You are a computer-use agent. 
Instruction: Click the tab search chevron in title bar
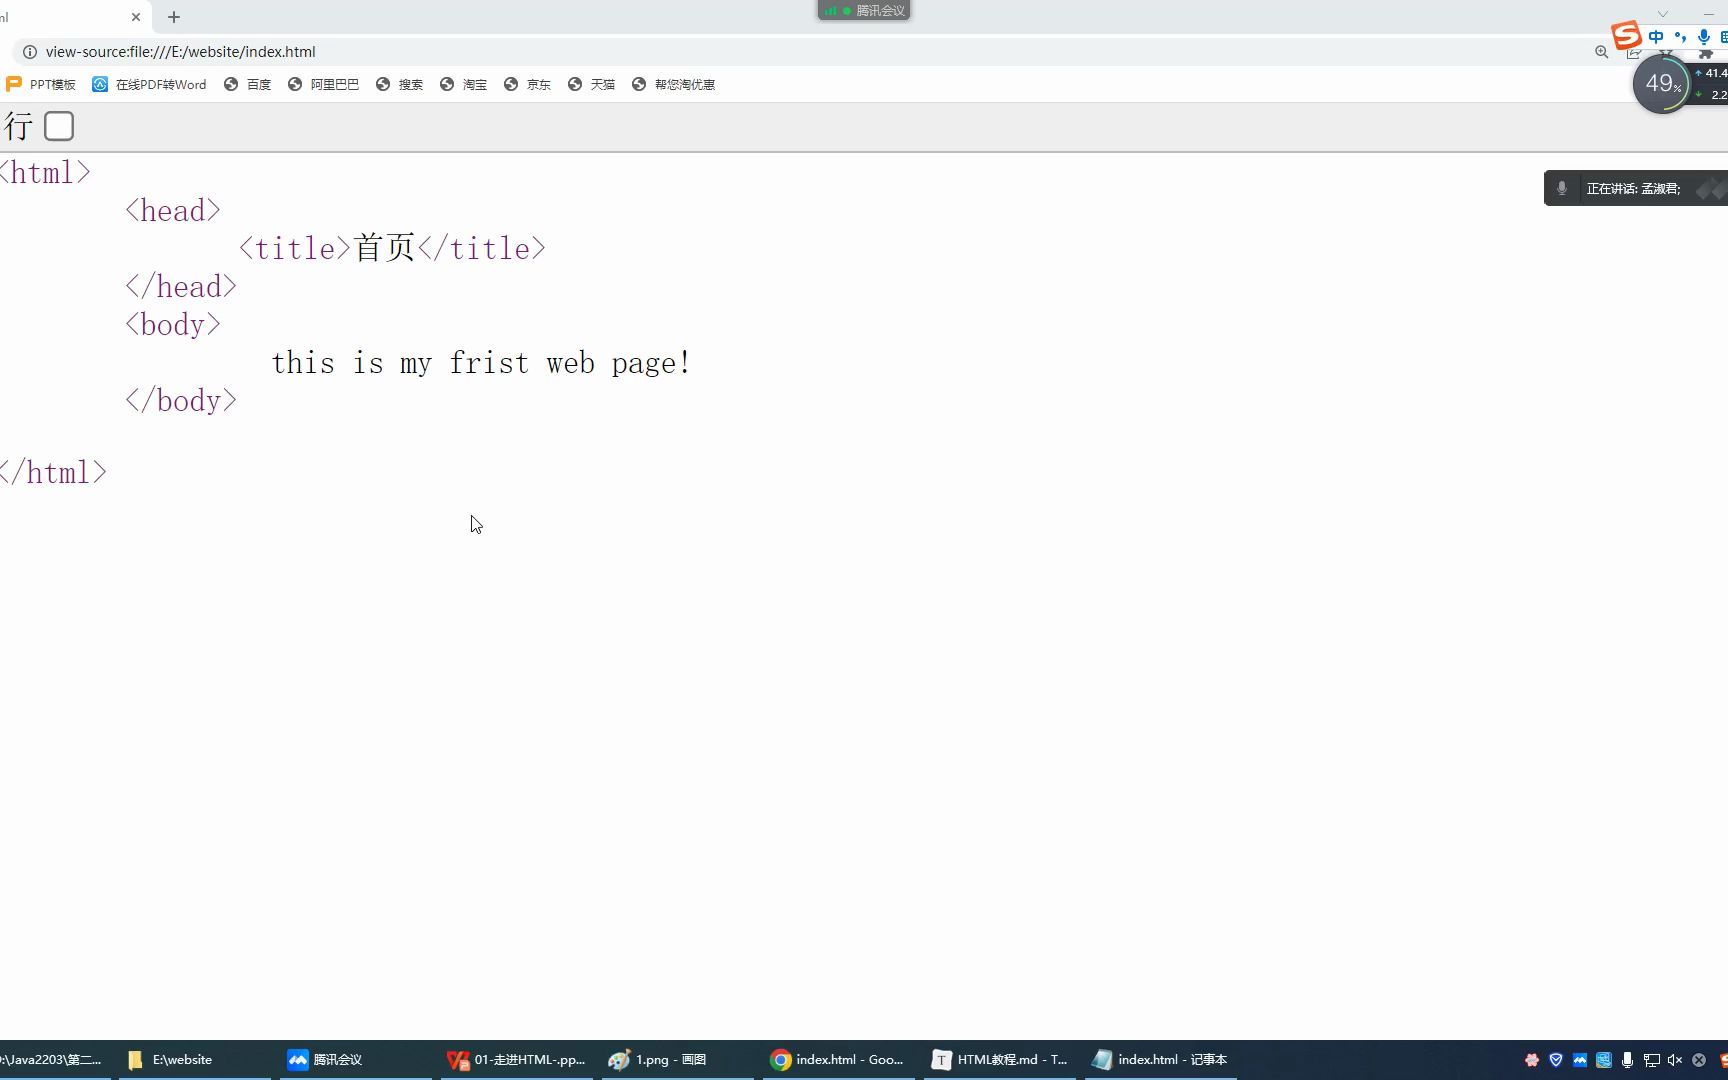coord(1663,14)
